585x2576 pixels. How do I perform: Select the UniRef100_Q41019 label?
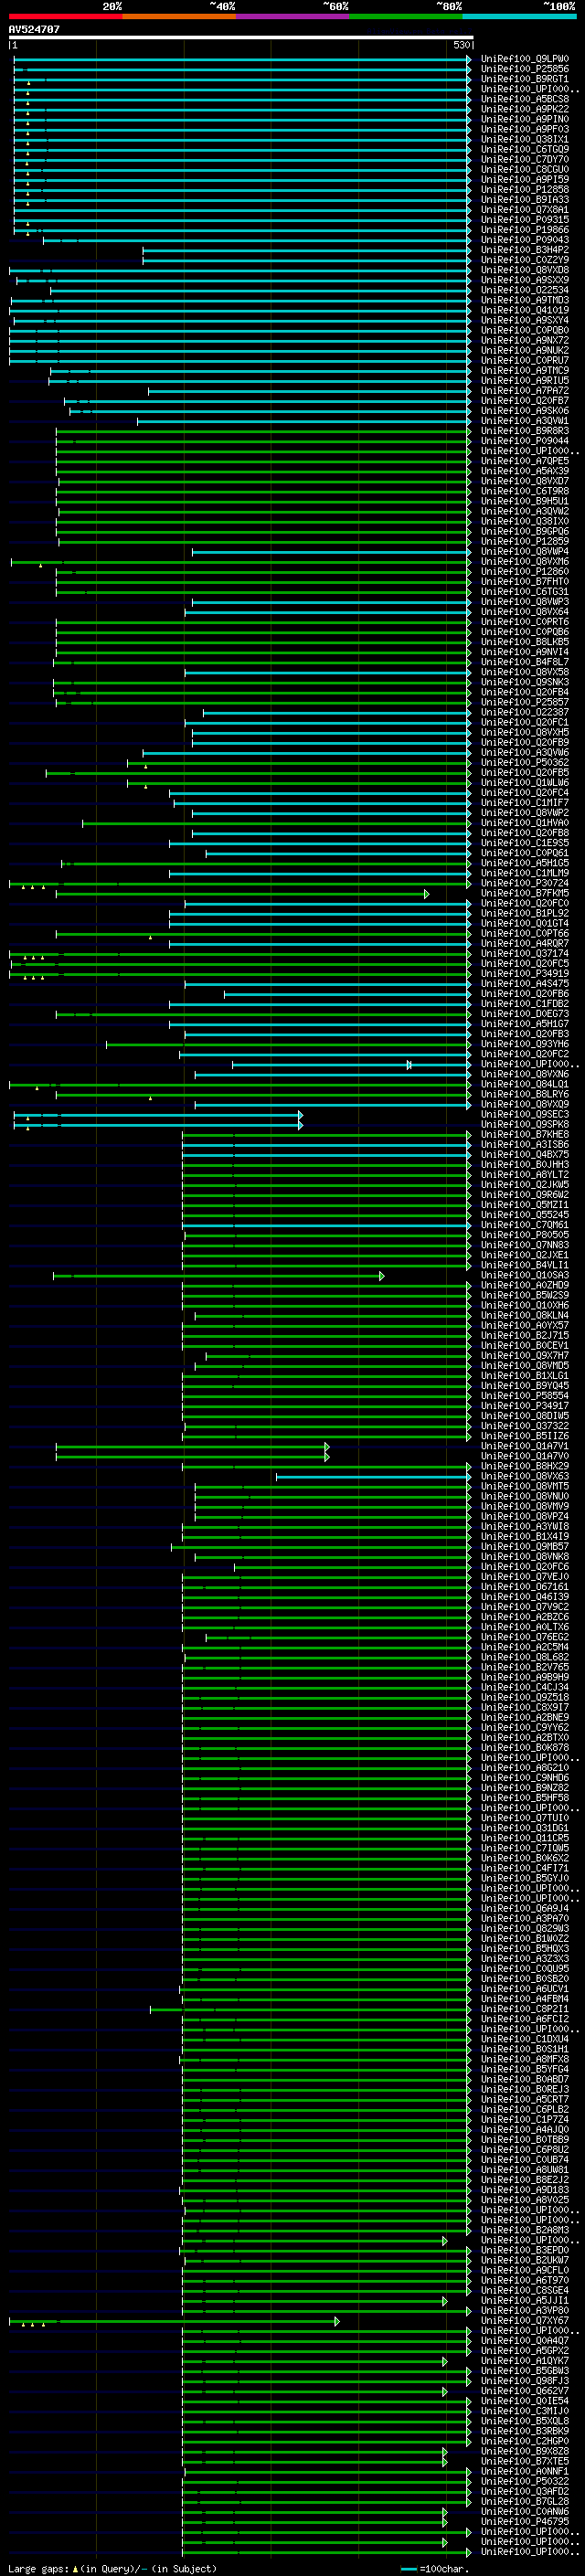pos(524,310)
